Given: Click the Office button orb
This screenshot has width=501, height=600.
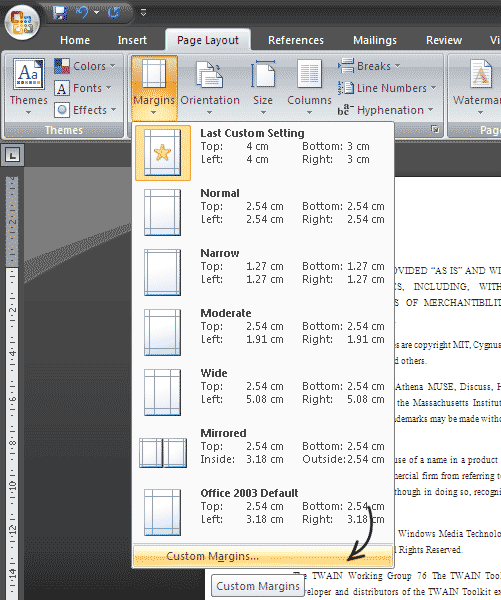Looking at the screenshot, I should [x=22, y=22].
